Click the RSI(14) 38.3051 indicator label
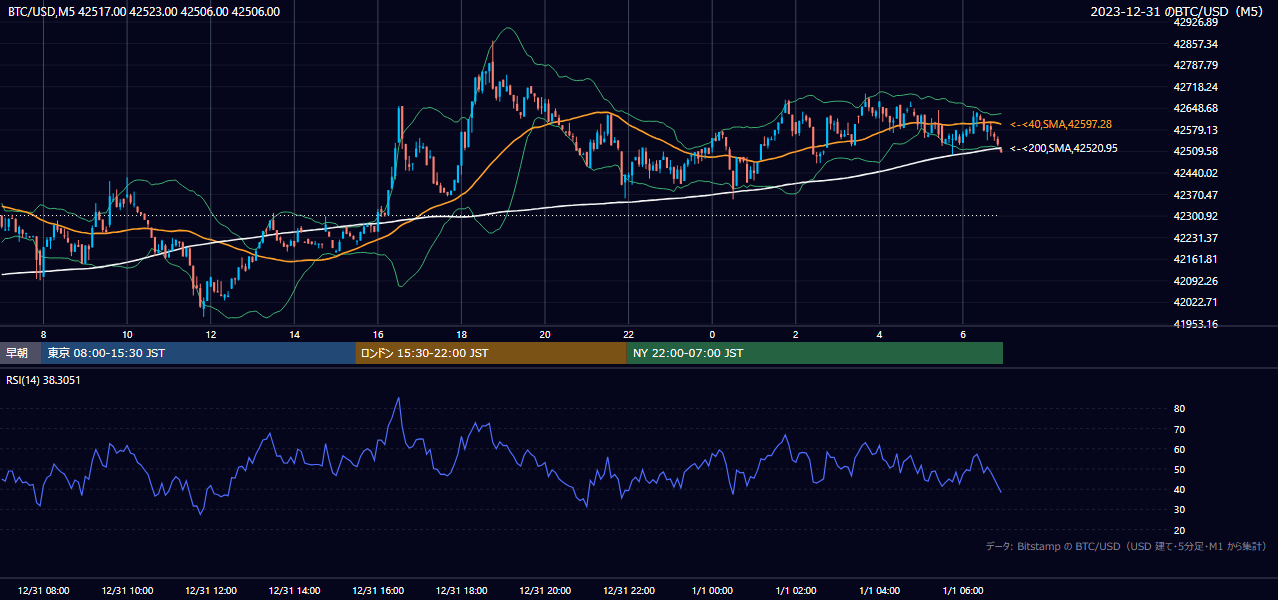 point(44,380)
